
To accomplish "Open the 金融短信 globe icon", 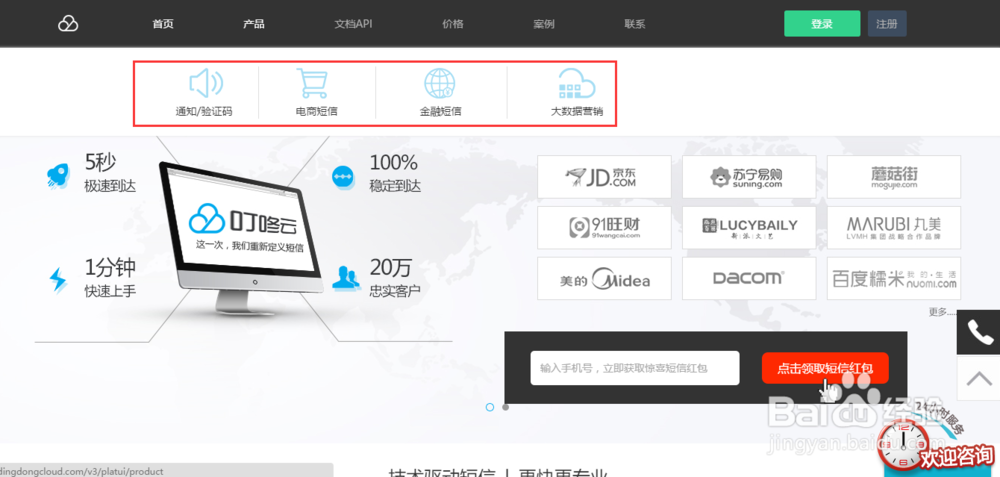I will (x=440, y=83).
